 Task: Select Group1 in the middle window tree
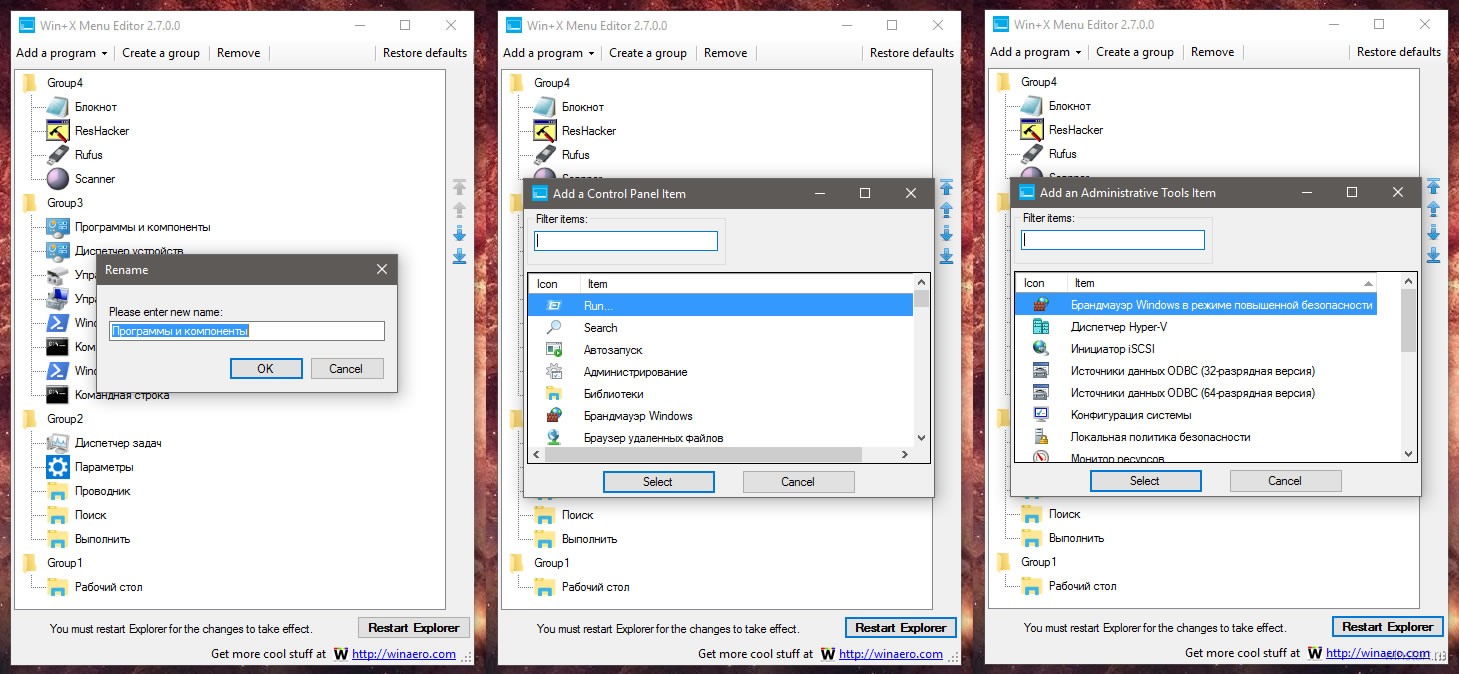click(552, 563)
